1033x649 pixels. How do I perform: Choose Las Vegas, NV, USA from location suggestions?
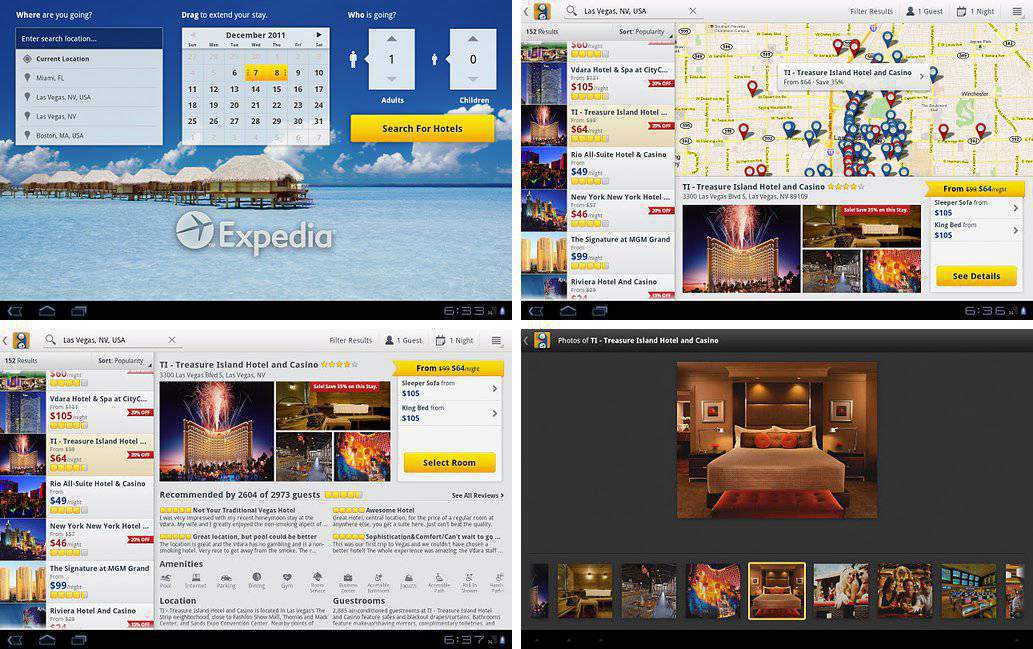[x=89, y=97]
